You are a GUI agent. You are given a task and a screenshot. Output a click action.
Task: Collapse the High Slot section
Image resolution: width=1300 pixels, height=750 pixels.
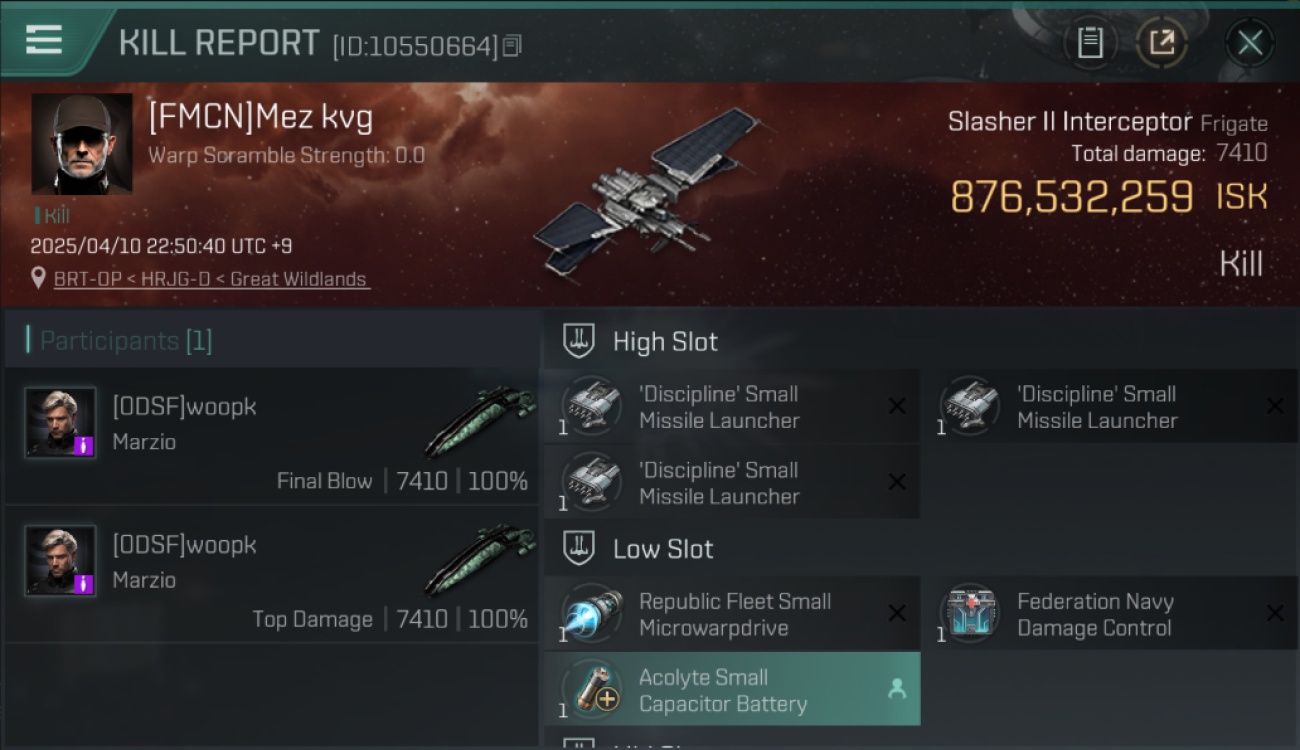pyautogui.click(x=579, y=341)
